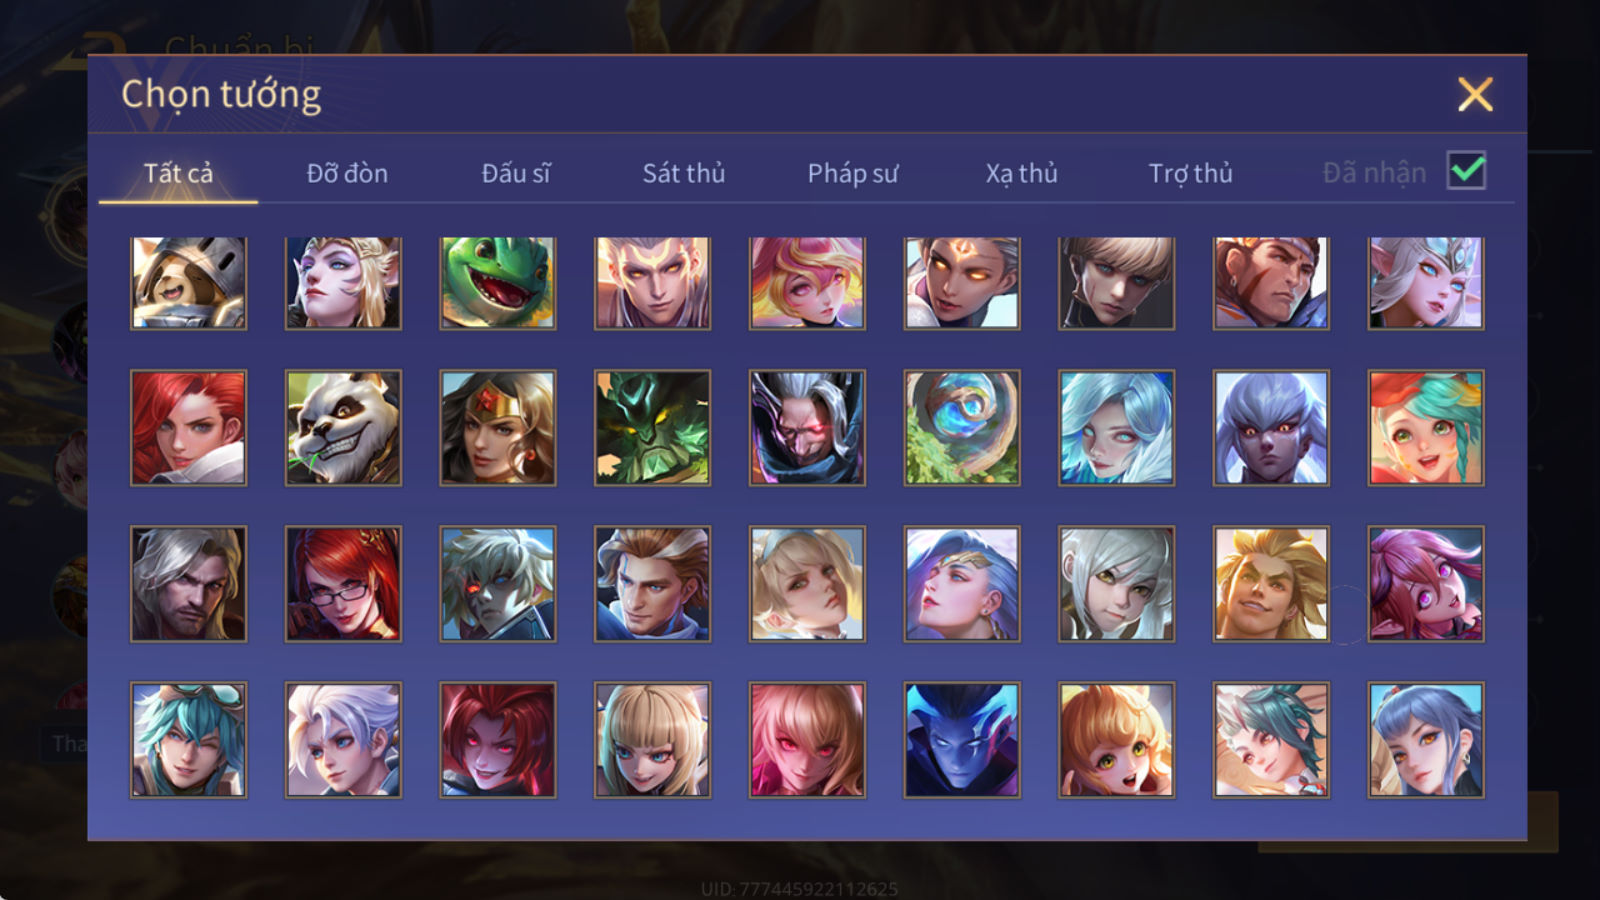Viewport: 1600px width, 900px height.
Task: Select the green frog hero portrait
Action: 498,283
